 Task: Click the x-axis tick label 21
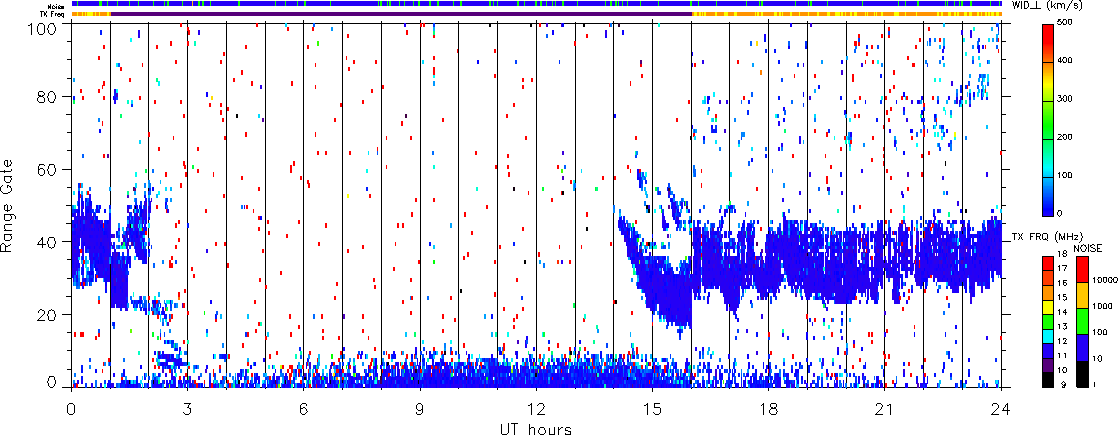pyautogui.click(x=885, y=410)
